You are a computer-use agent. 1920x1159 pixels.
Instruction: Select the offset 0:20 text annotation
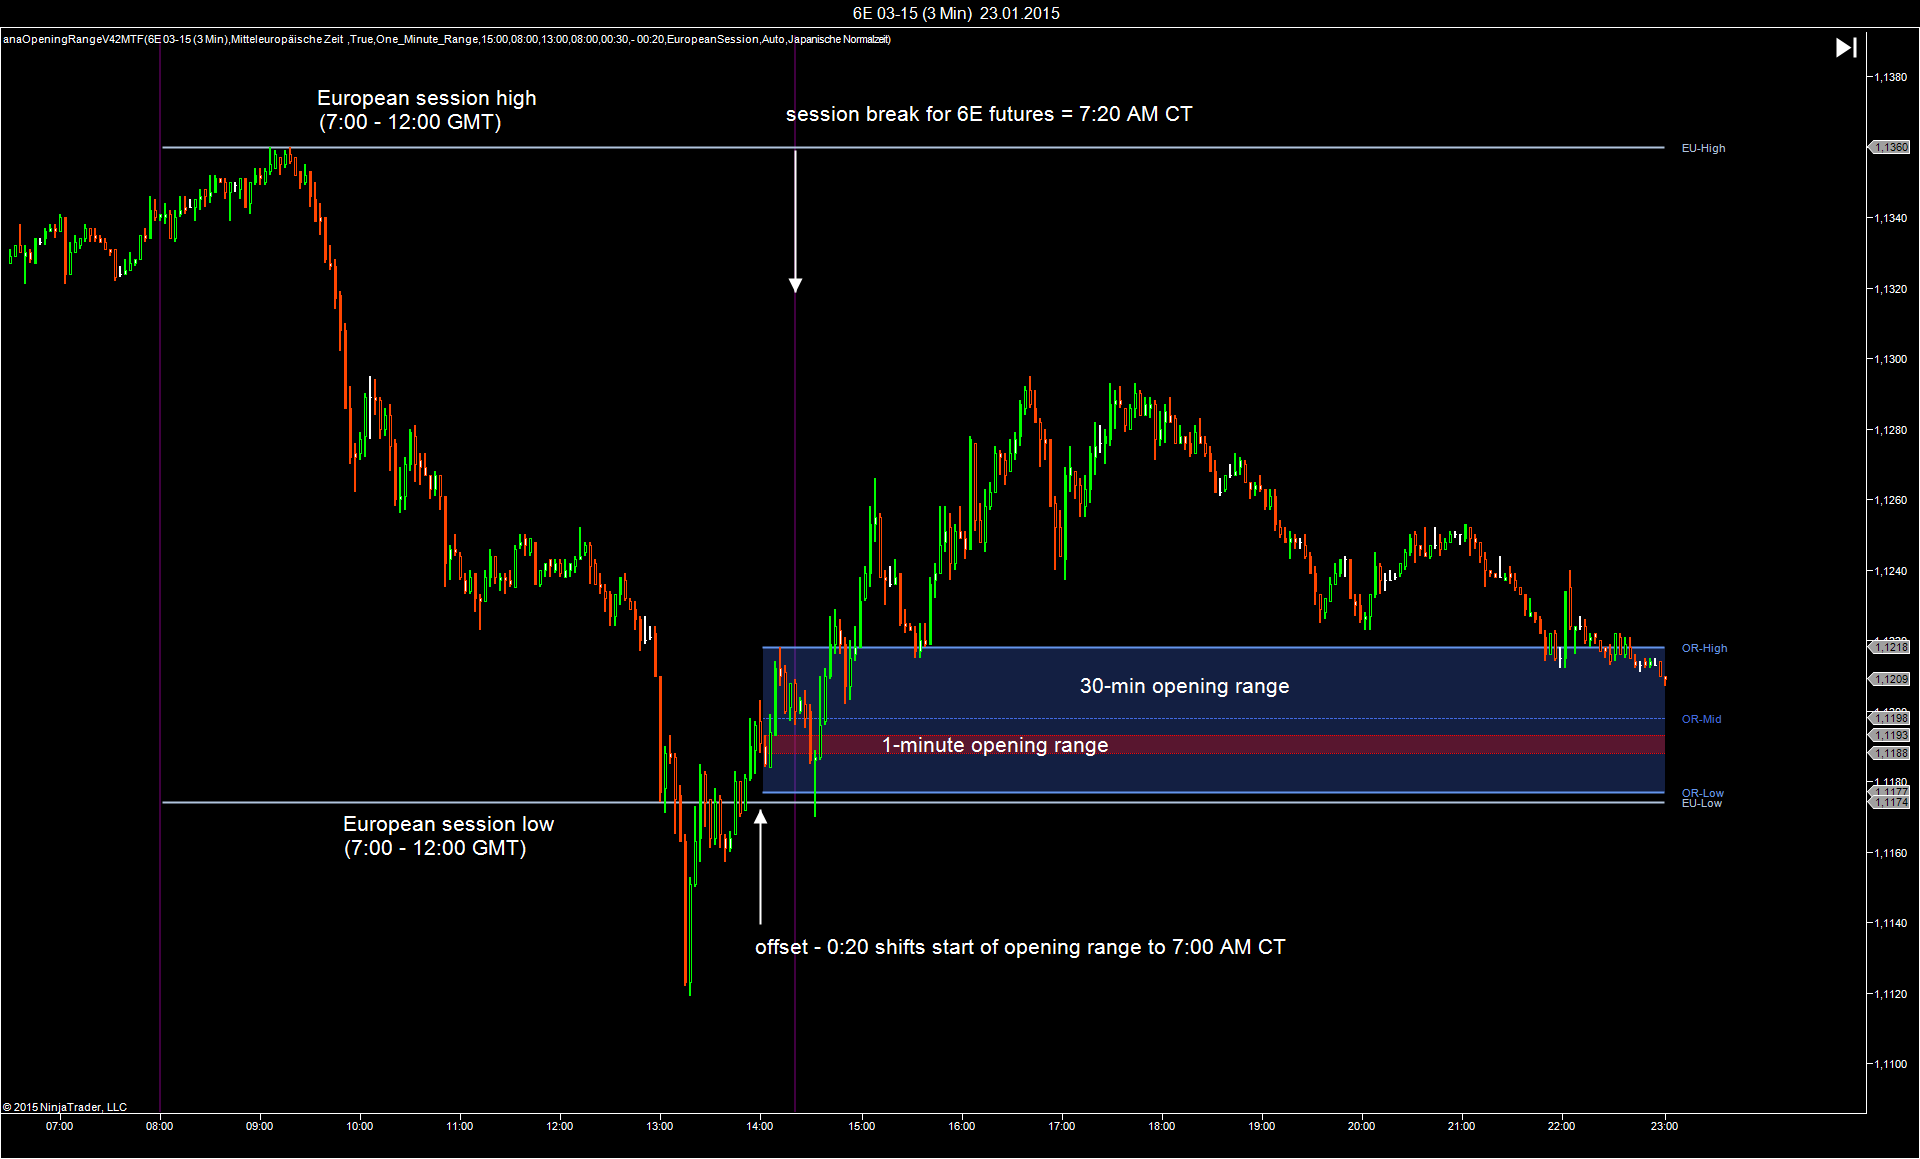[x=1019, y=947]
